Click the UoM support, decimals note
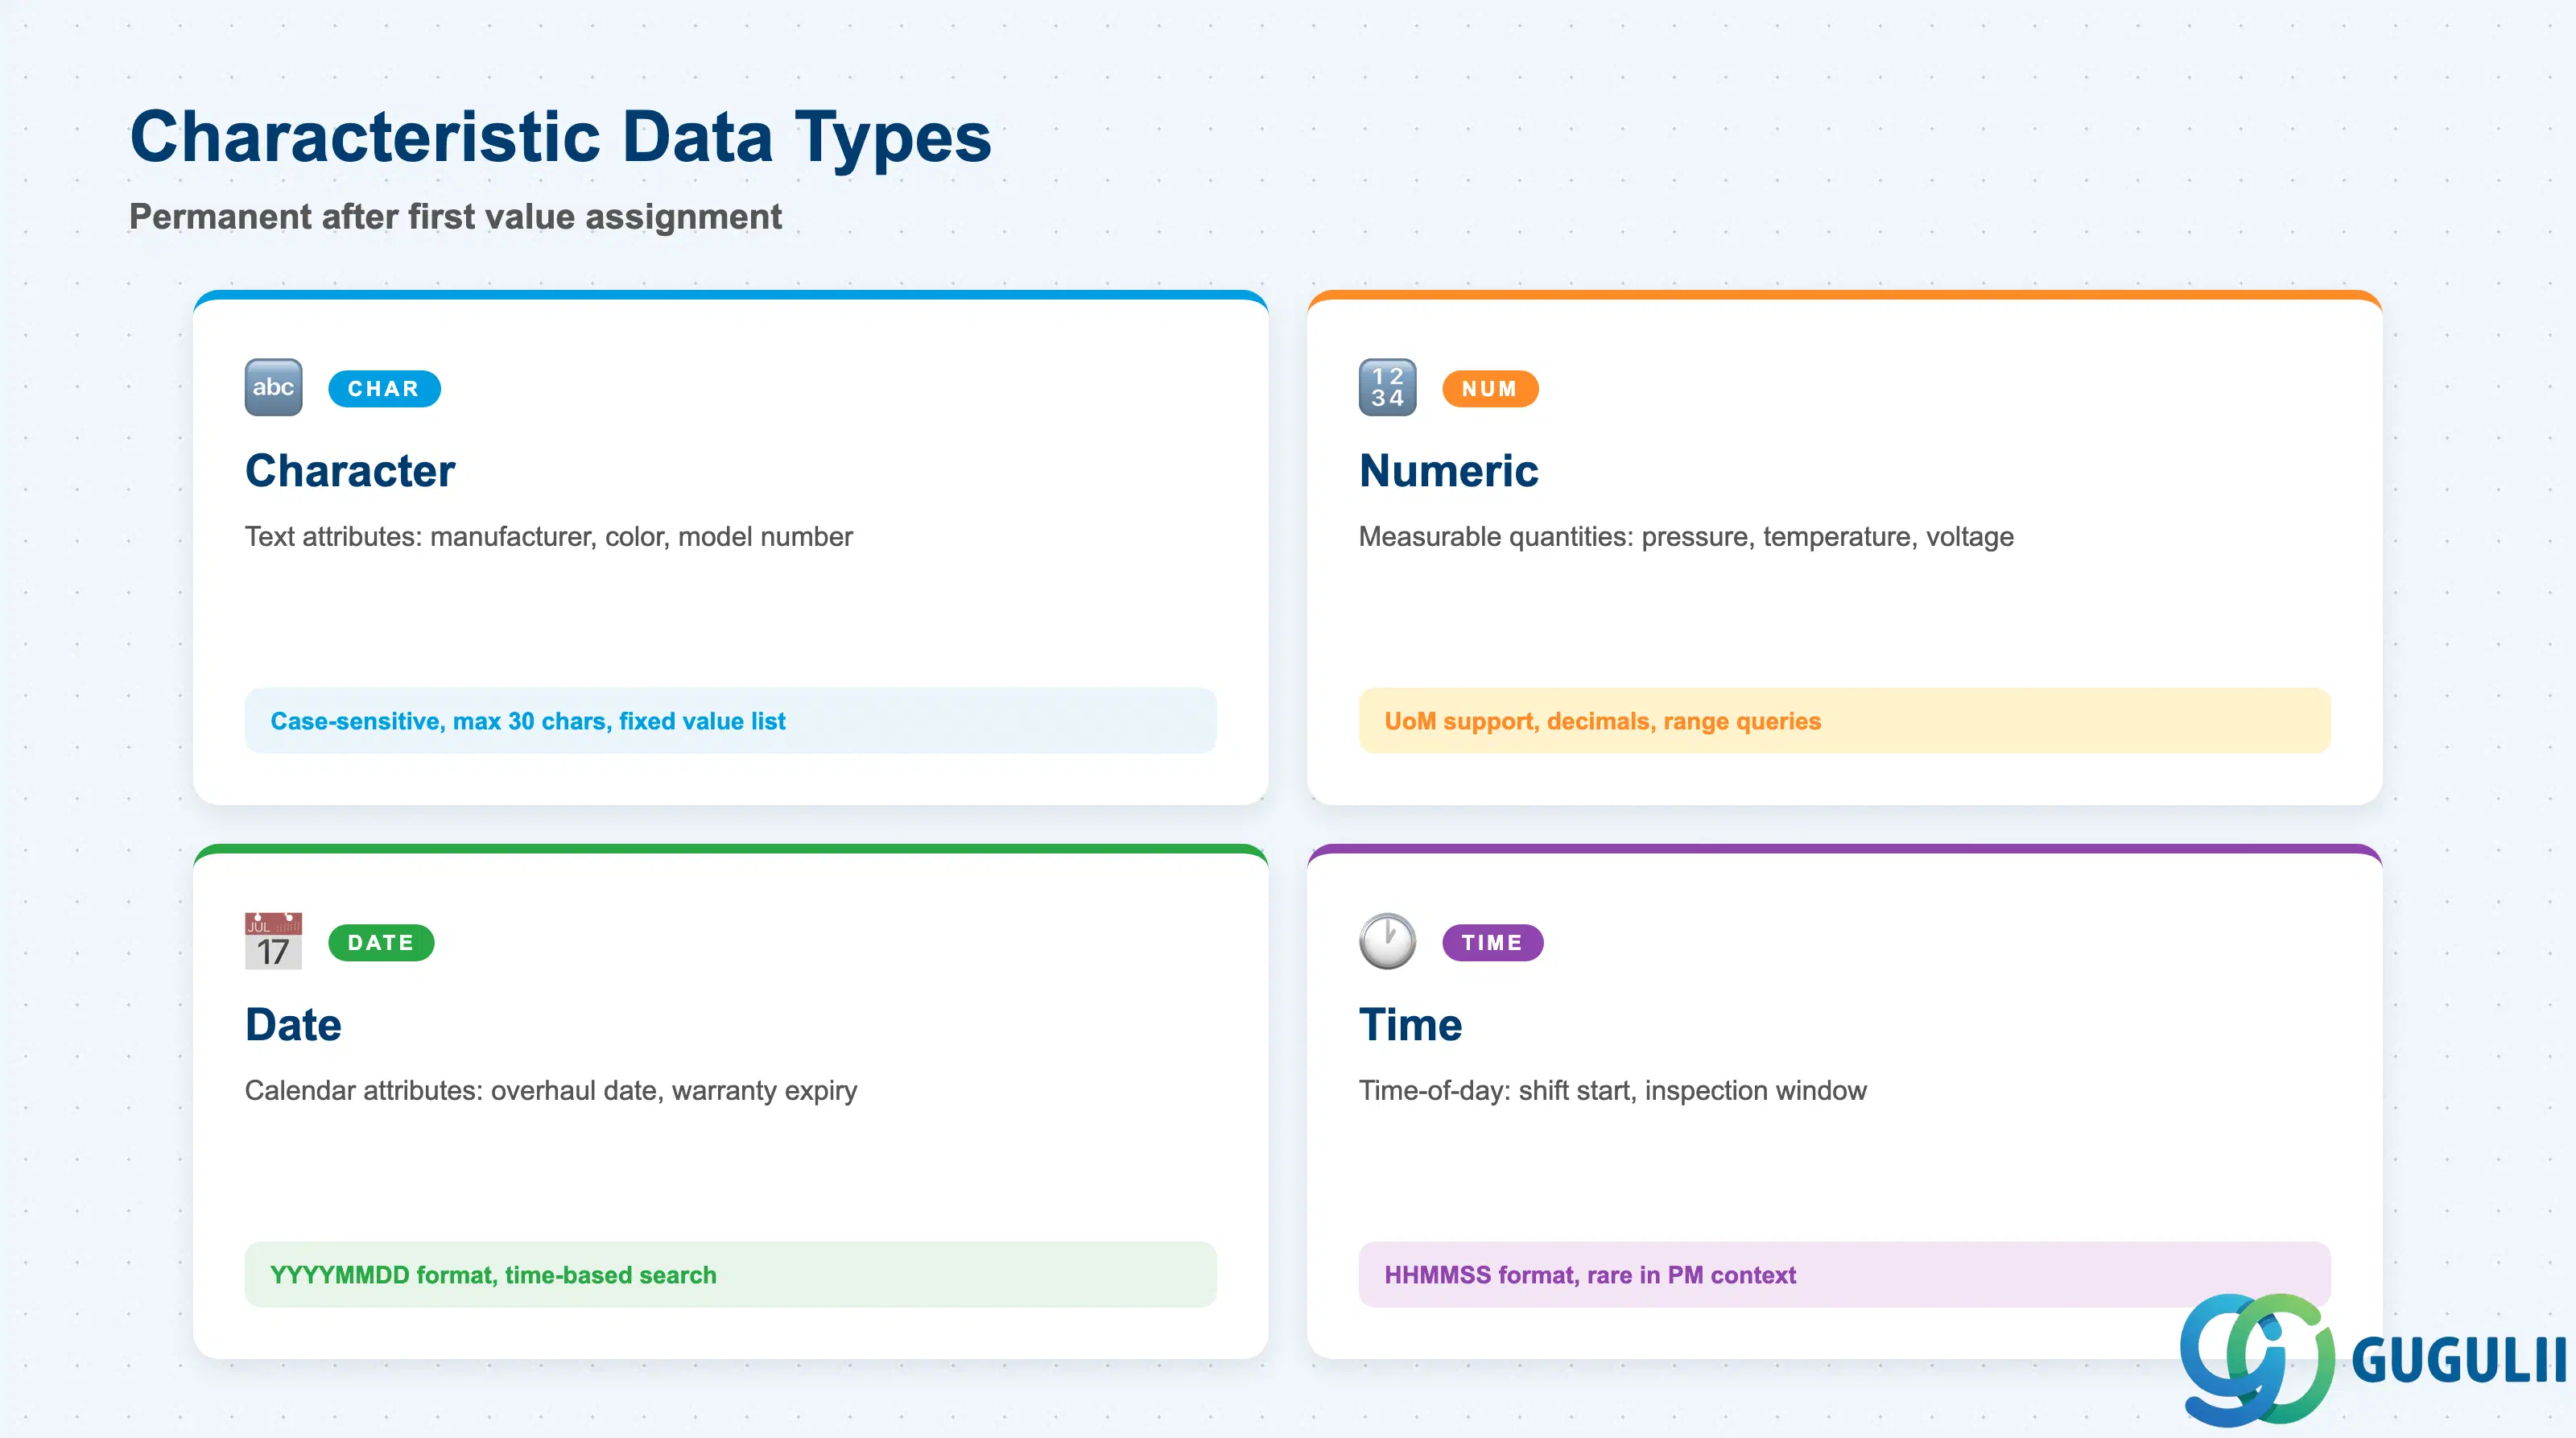 pos(1844,721)
